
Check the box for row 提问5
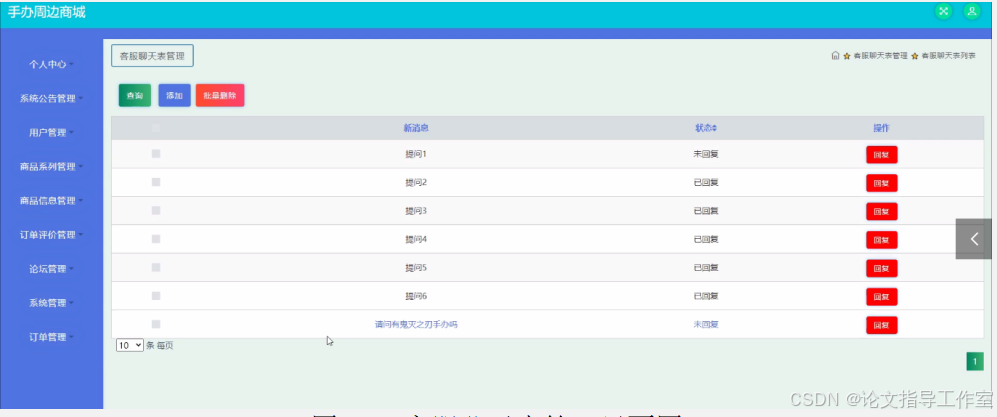click(156, 268)
